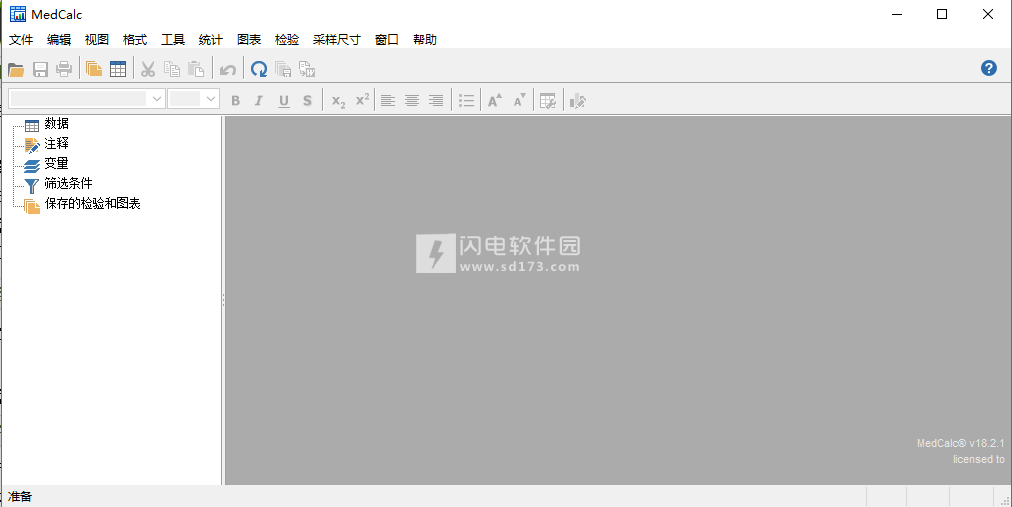Click the Print icon in toolbar
The height and width of the screenshot is (507, 1012).
[x=64, y=69]
